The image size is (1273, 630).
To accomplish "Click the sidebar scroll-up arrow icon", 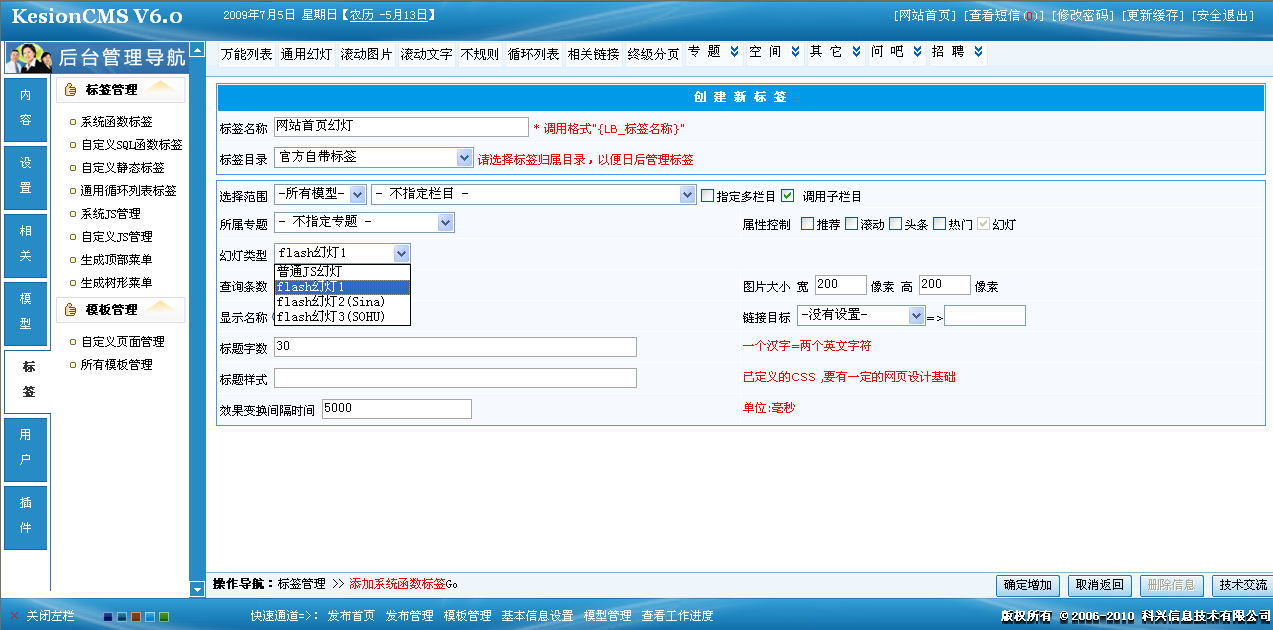I will pos(197,49).
